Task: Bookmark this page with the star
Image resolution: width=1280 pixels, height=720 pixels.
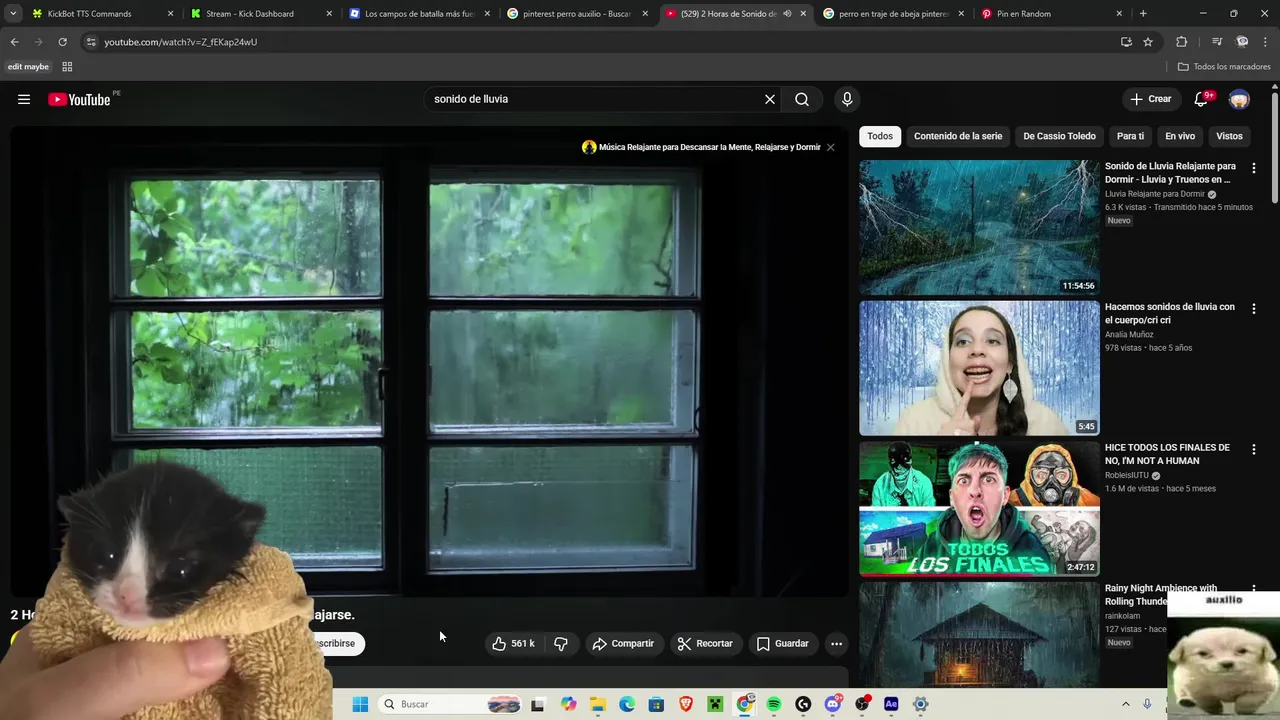Action: [1148, 42]
